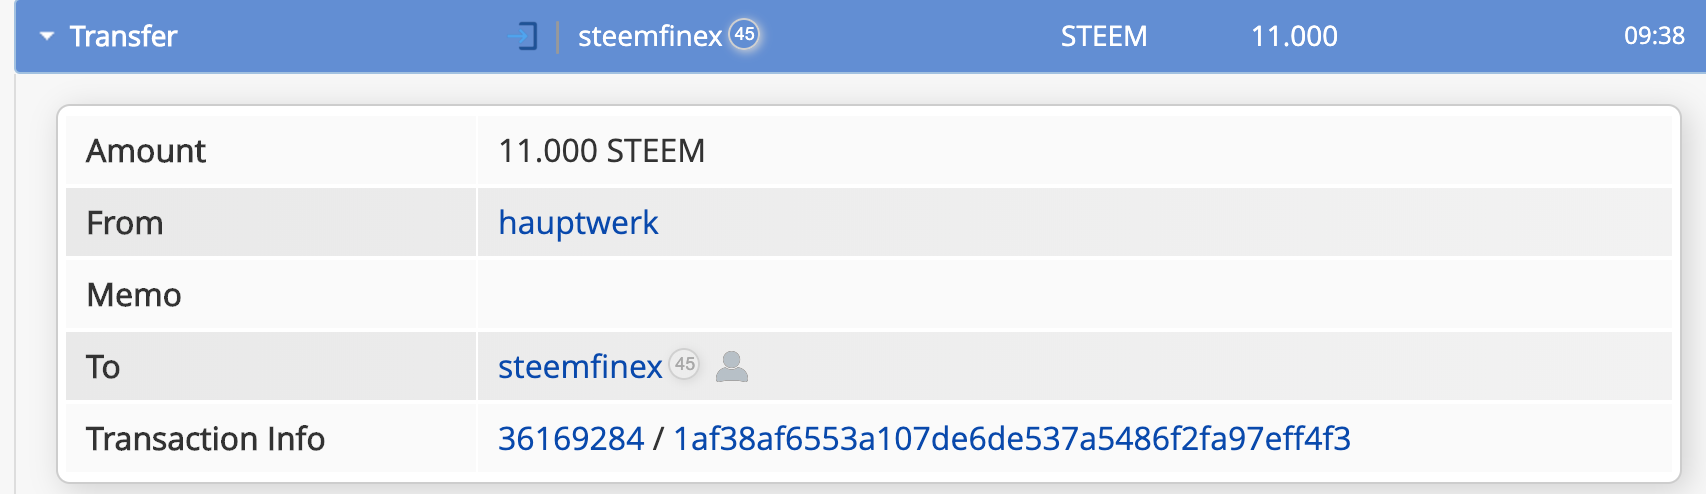Click the Transaction Info label
1706x494 pixels.
click(x=205, y=439)
